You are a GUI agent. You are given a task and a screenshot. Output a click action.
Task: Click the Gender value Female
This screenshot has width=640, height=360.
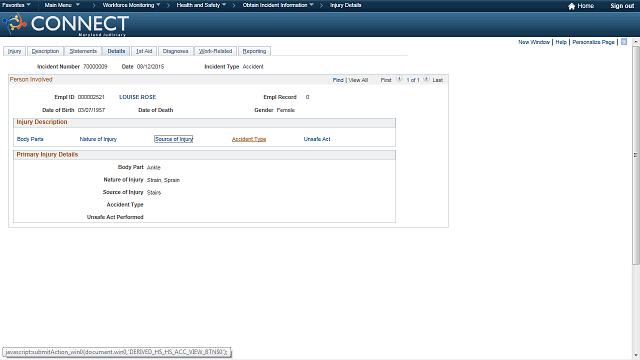286,110
